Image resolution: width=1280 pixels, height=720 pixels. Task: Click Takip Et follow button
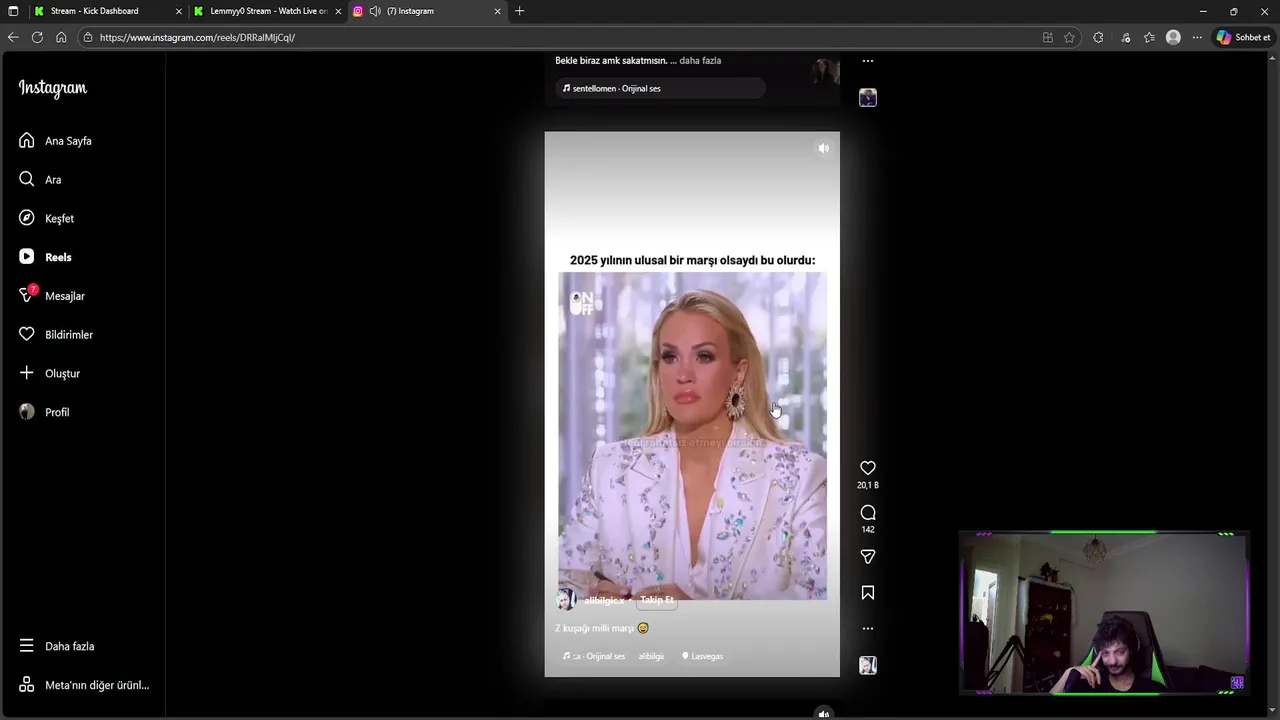coord(657,600)
